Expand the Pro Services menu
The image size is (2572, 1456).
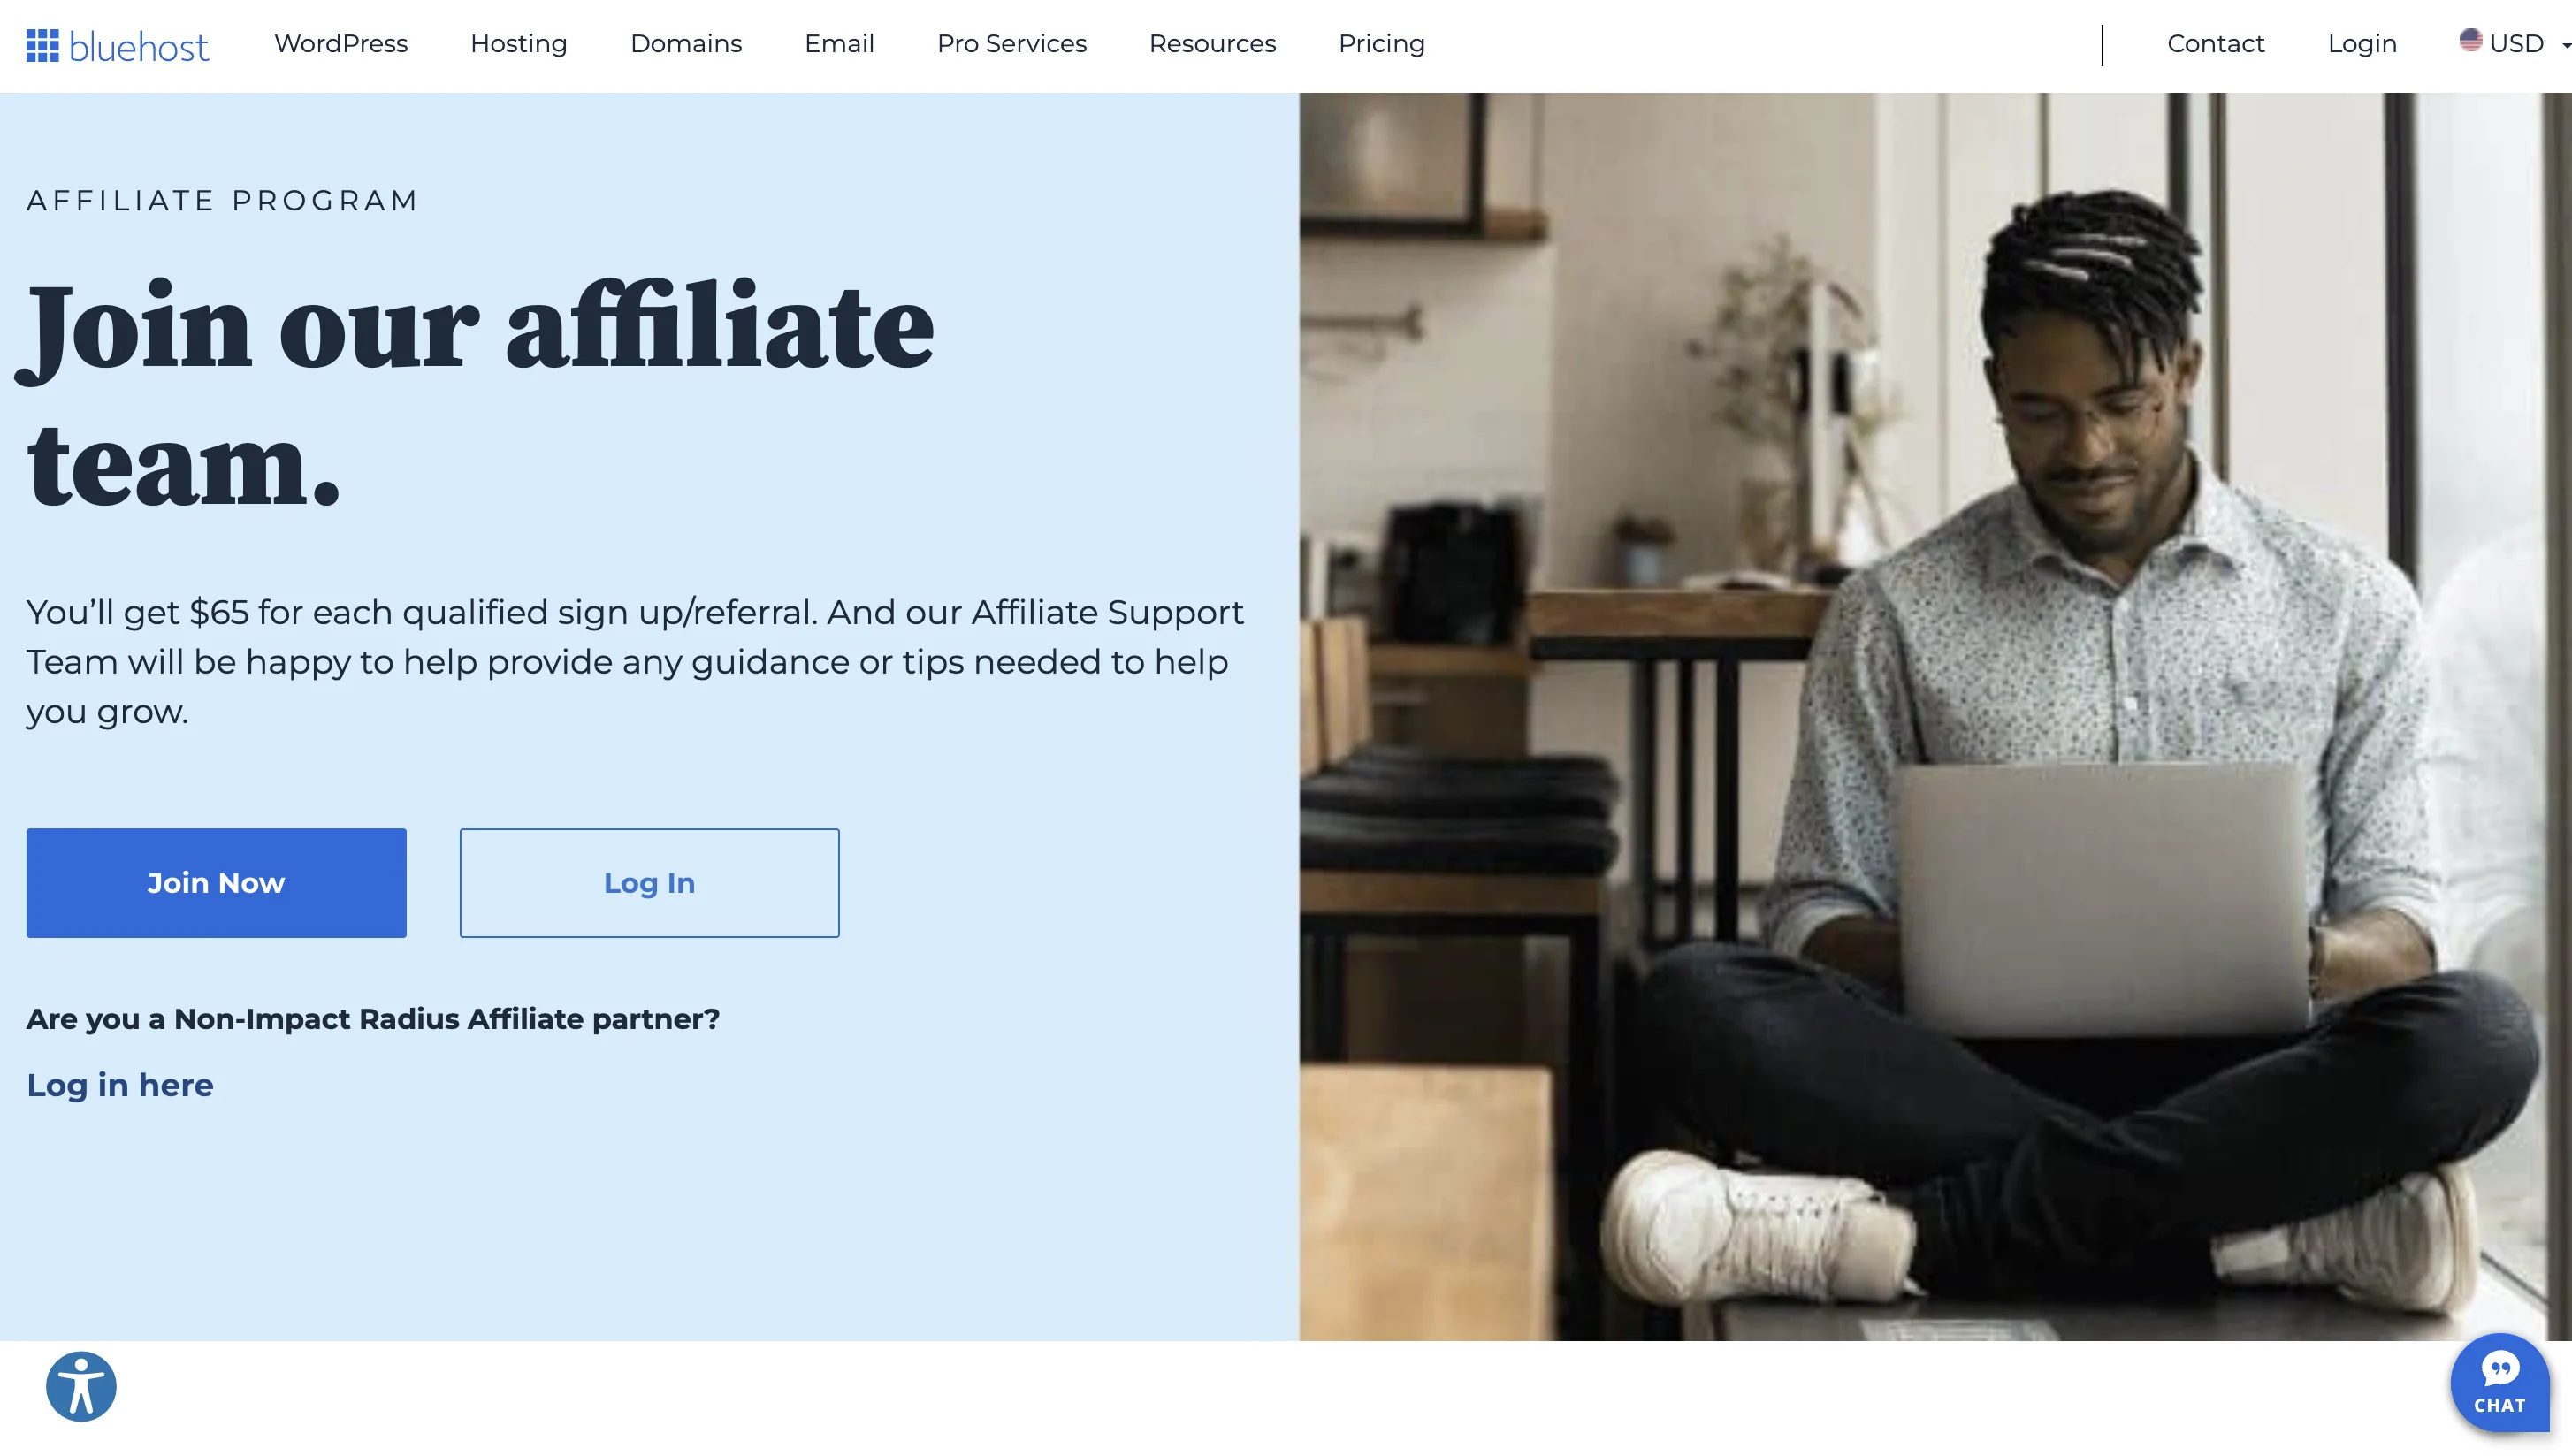point(1011,44)
